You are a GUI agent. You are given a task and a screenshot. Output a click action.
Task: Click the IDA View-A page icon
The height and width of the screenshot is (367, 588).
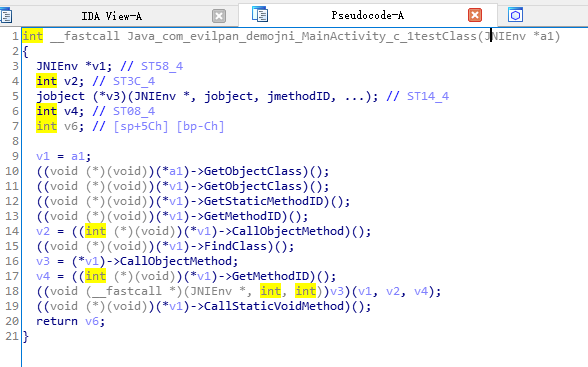(x=6, y=16)
